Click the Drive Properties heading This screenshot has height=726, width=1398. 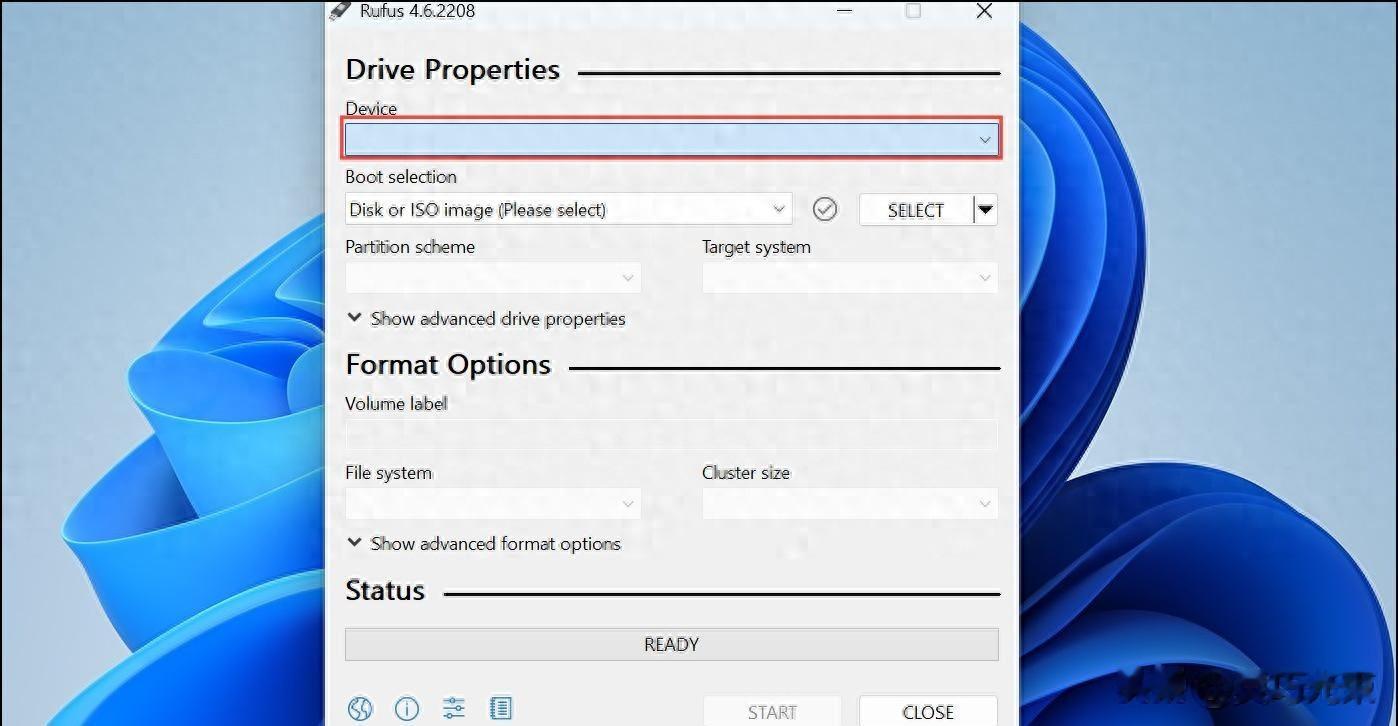coord(453,70)
